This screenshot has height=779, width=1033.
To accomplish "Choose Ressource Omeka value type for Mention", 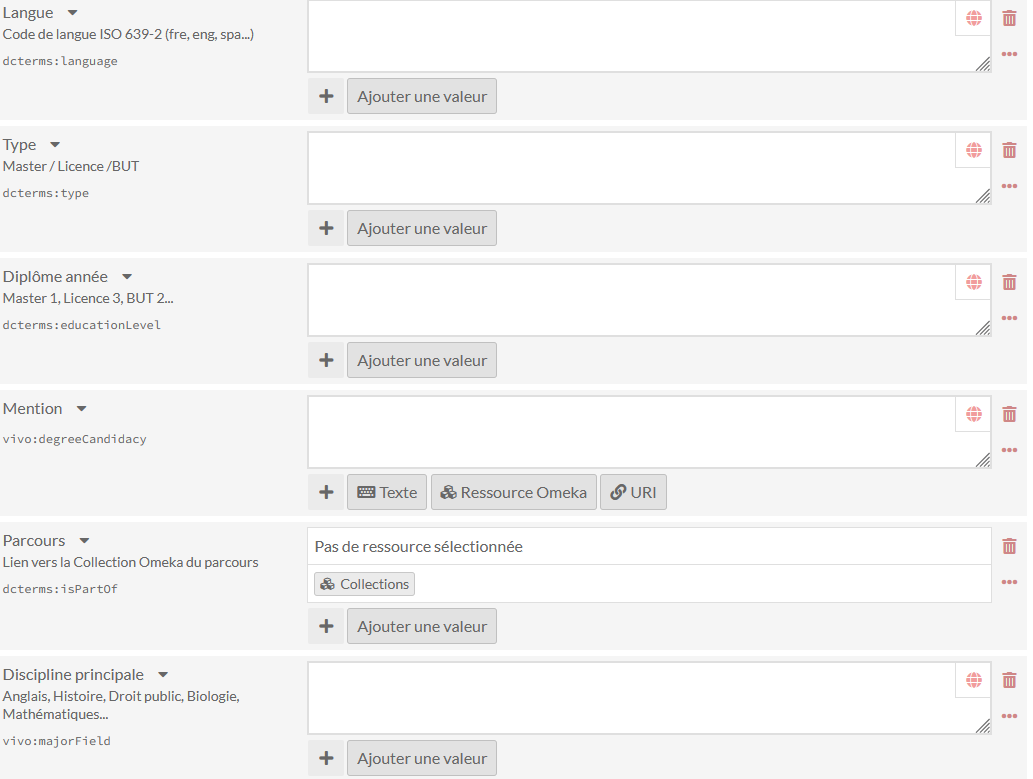I will tap(513, 492).
